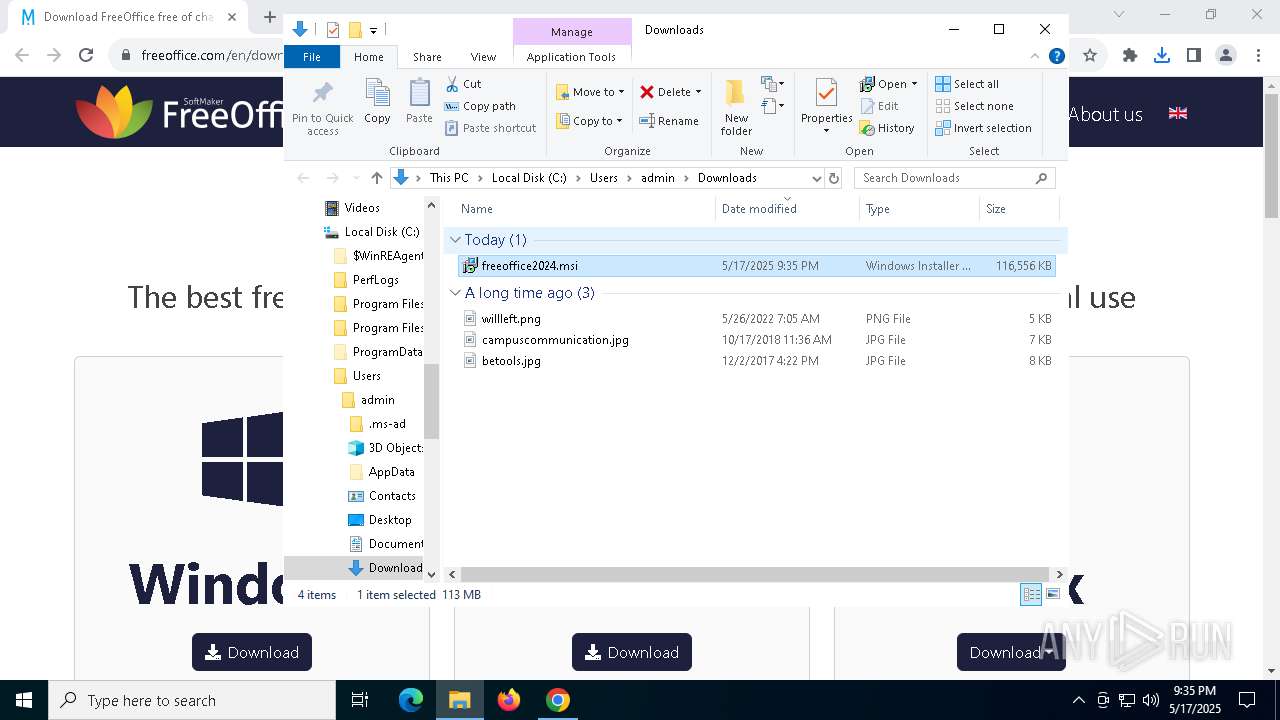Click Select all
The height and width of the screenshot is (720, 1280).
click(x=967, y=84)
